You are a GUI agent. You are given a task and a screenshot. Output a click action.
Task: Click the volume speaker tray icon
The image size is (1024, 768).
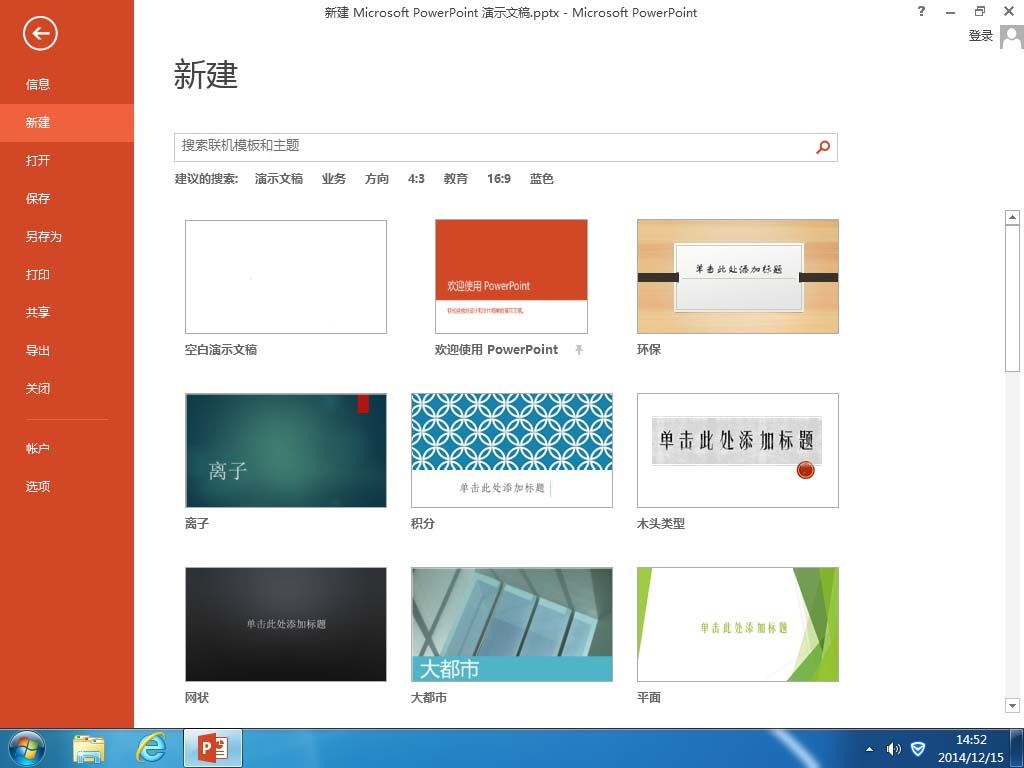click(893, 748)
